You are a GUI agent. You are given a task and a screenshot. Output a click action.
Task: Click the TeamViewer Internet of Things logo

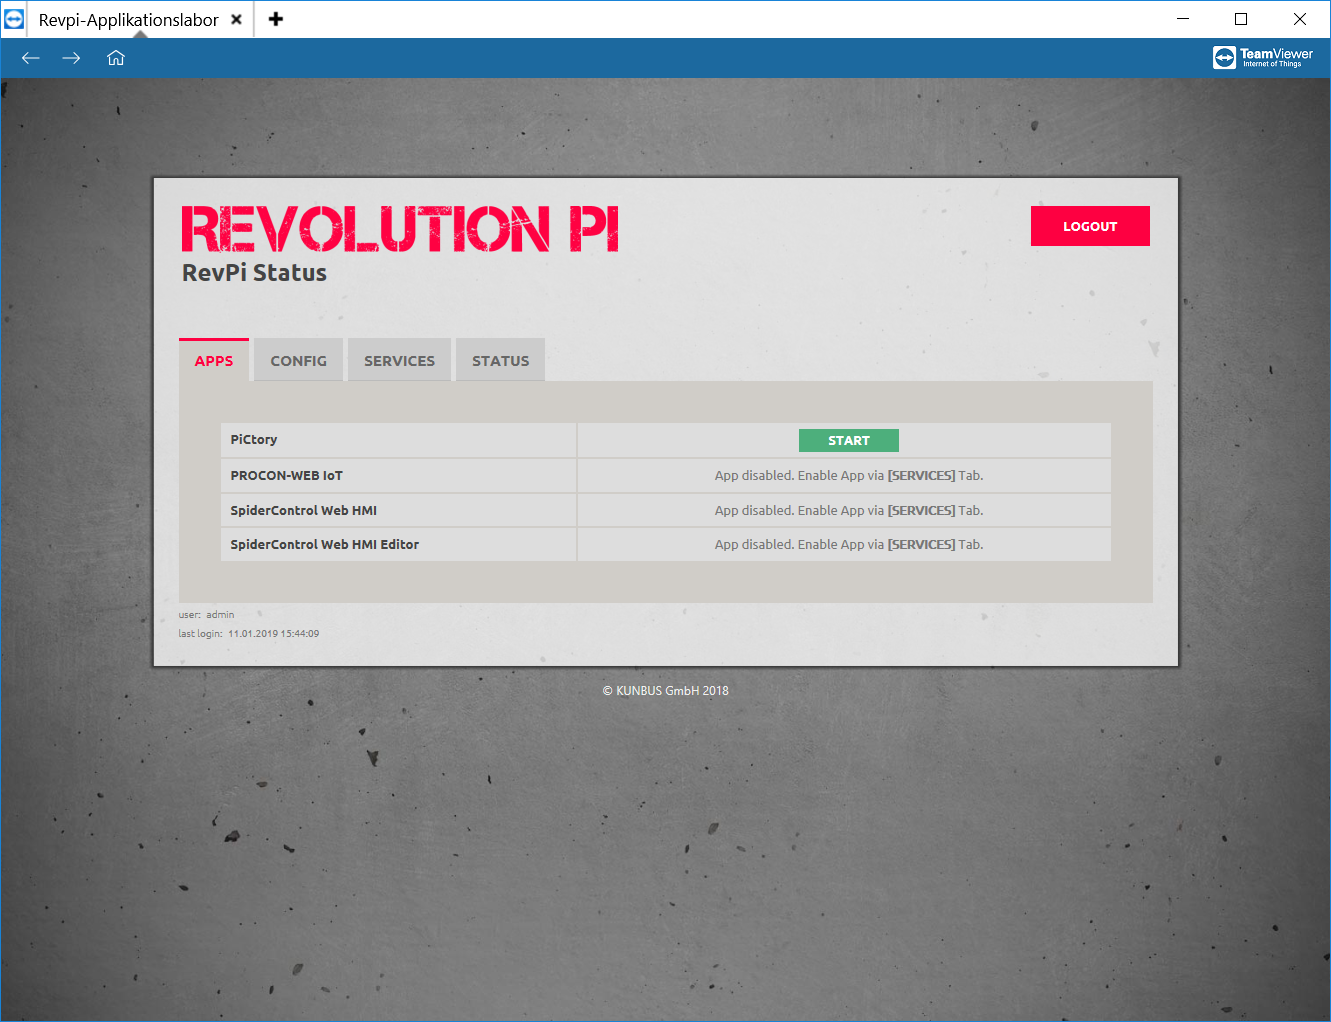coord(1263,58)
